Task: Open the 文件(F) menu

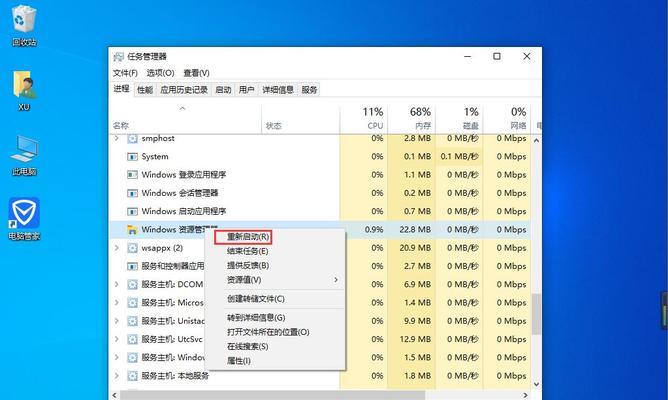Action: (125, 73)
